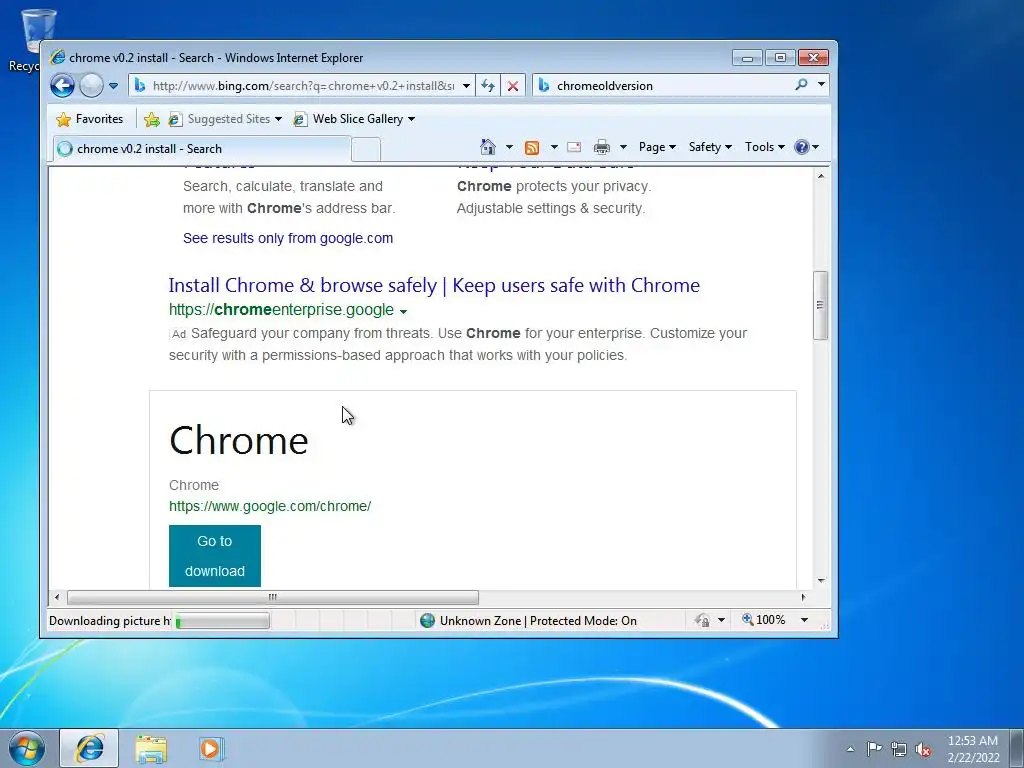Open Install Chrome & browse safely result

point(434,285)
